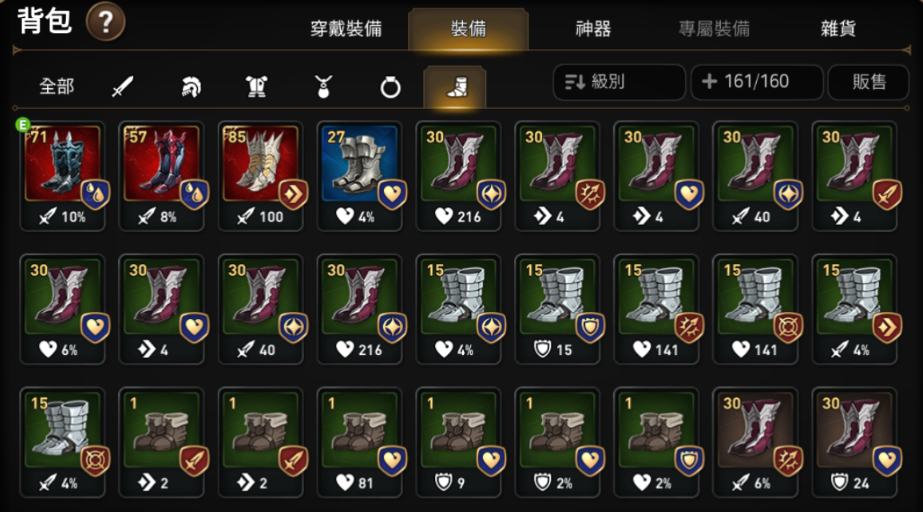Viewport: 923px width, 512px height.
Task: Select the level 57 red boots item
Action: point(161,177)
